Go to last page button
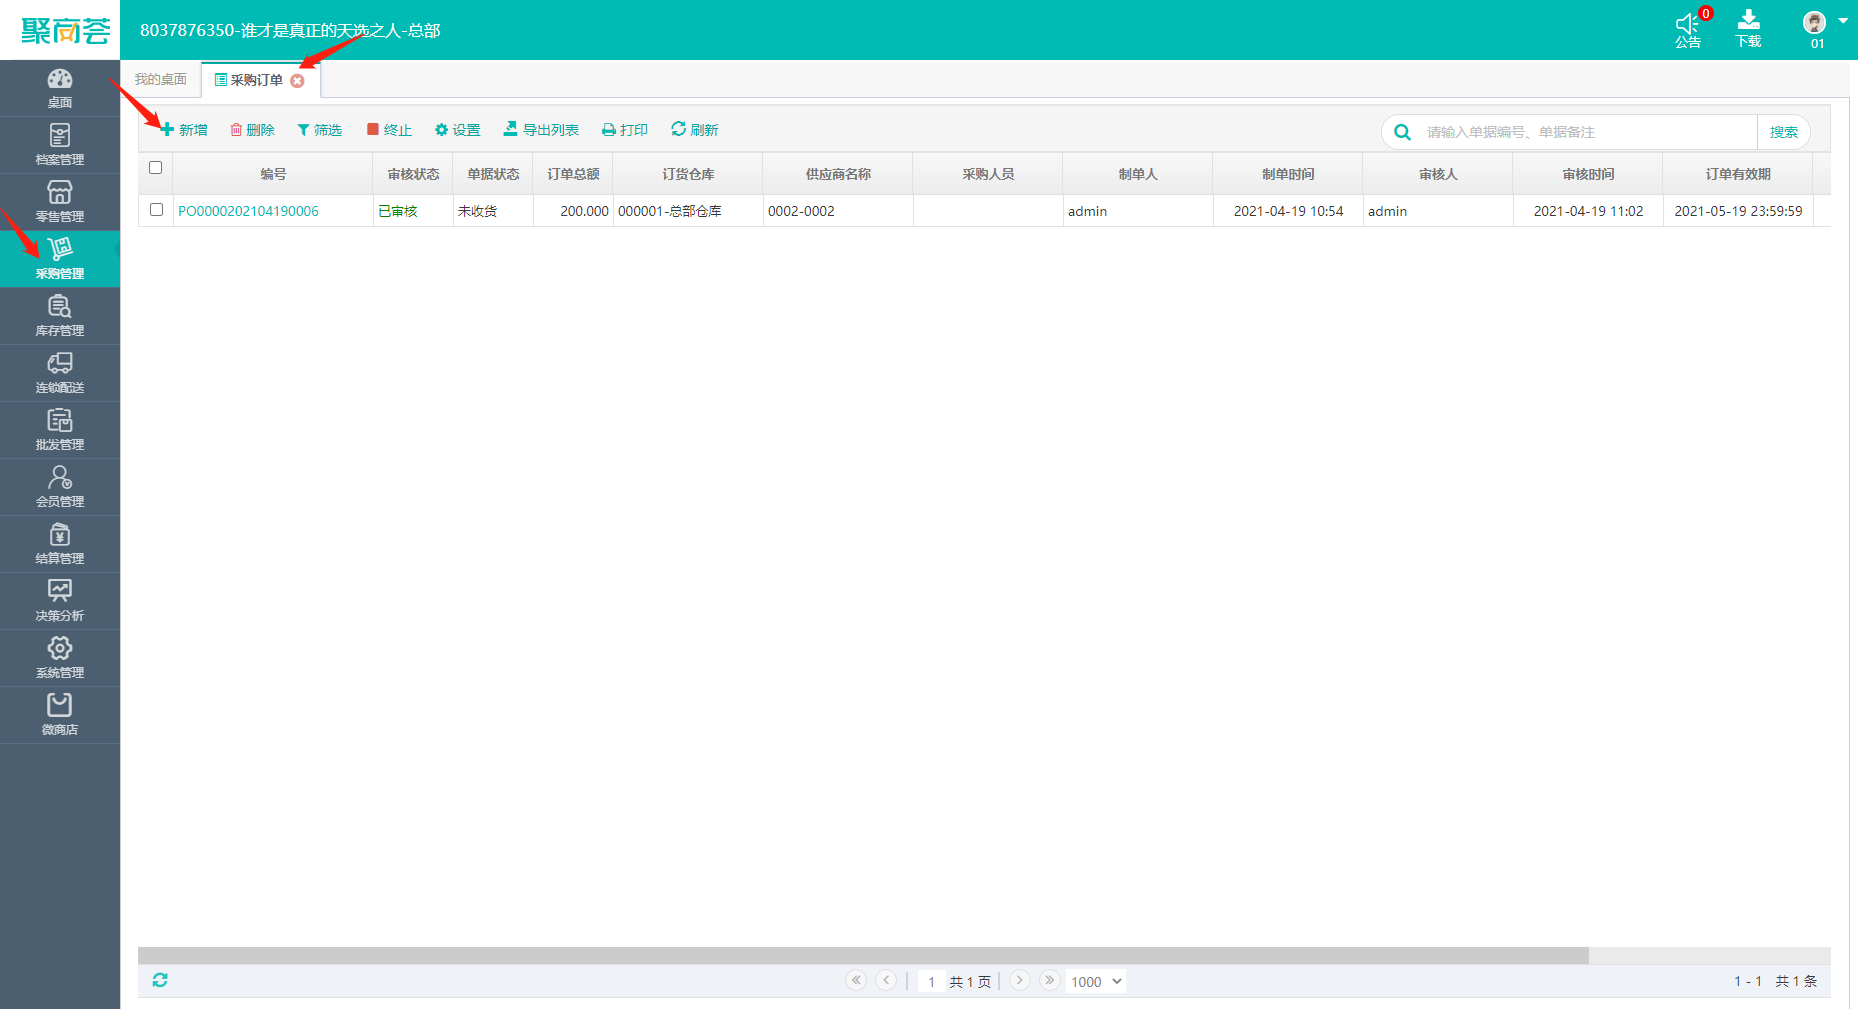This screenshot has width=1858, height=1009. tap(1049, 980)
